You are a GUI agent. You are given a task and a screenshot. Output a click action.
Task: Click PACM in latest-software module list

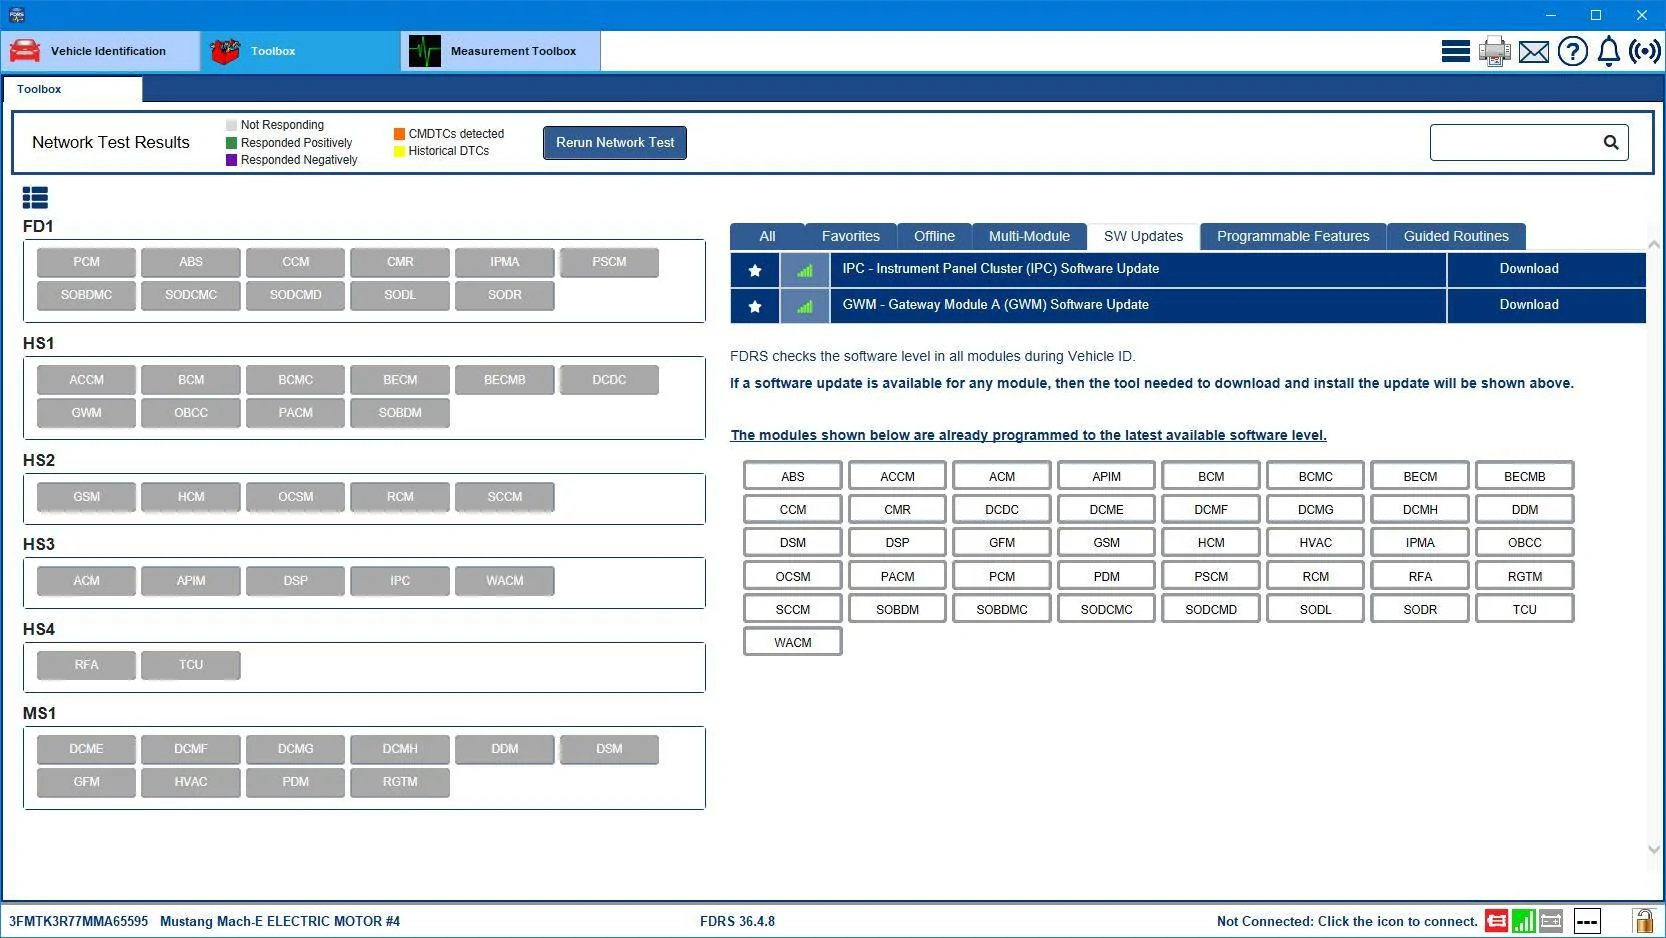pos(897,577)
